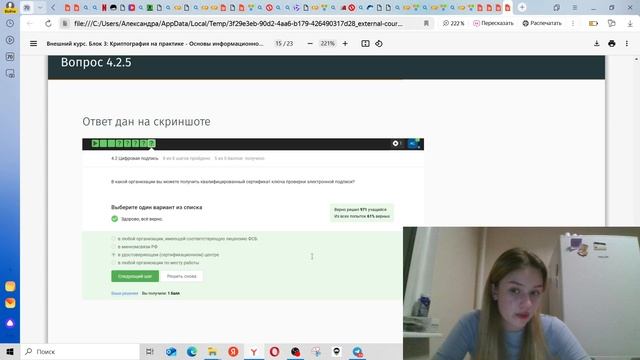The image size is (640, 360).
Task: Open Yandex Mail icon in sidebar
Action: [x=10, y=303]
